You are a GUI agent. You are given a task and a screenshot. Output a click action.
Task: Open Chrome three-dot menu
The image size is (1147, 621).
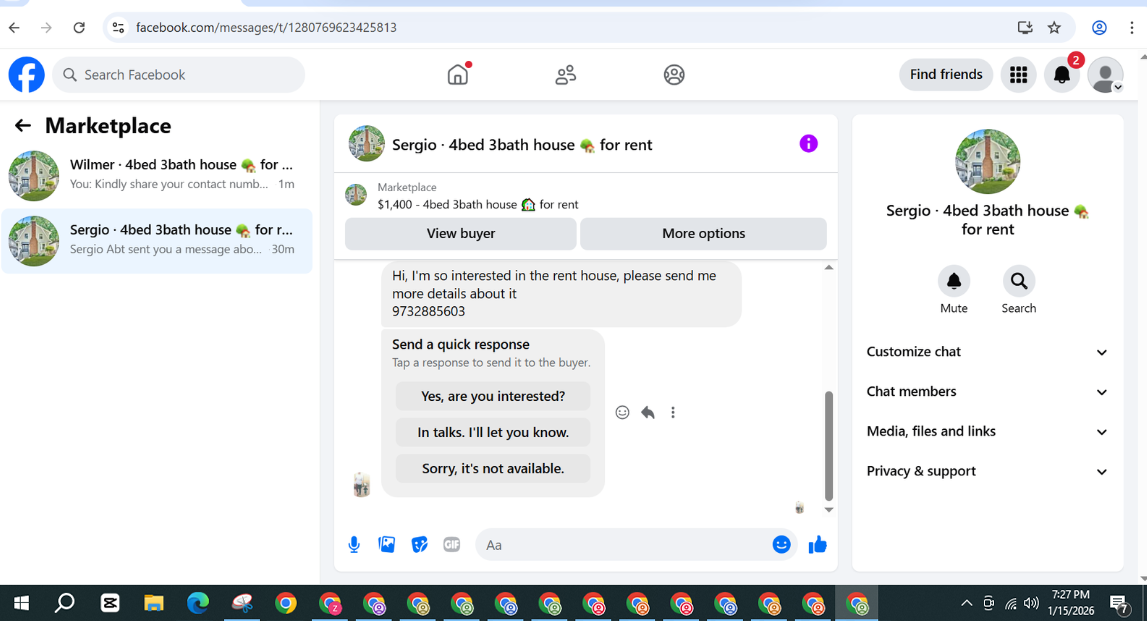[1132, 28]
